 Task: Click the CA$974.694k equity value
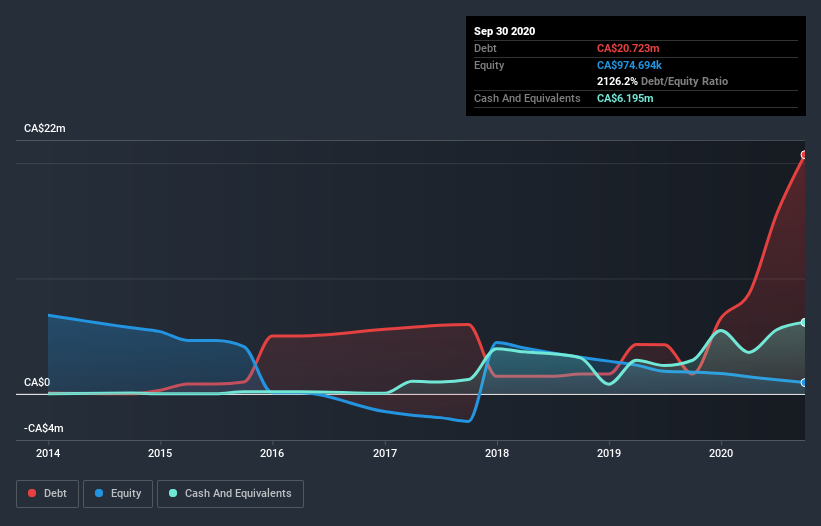coord(629,65)
